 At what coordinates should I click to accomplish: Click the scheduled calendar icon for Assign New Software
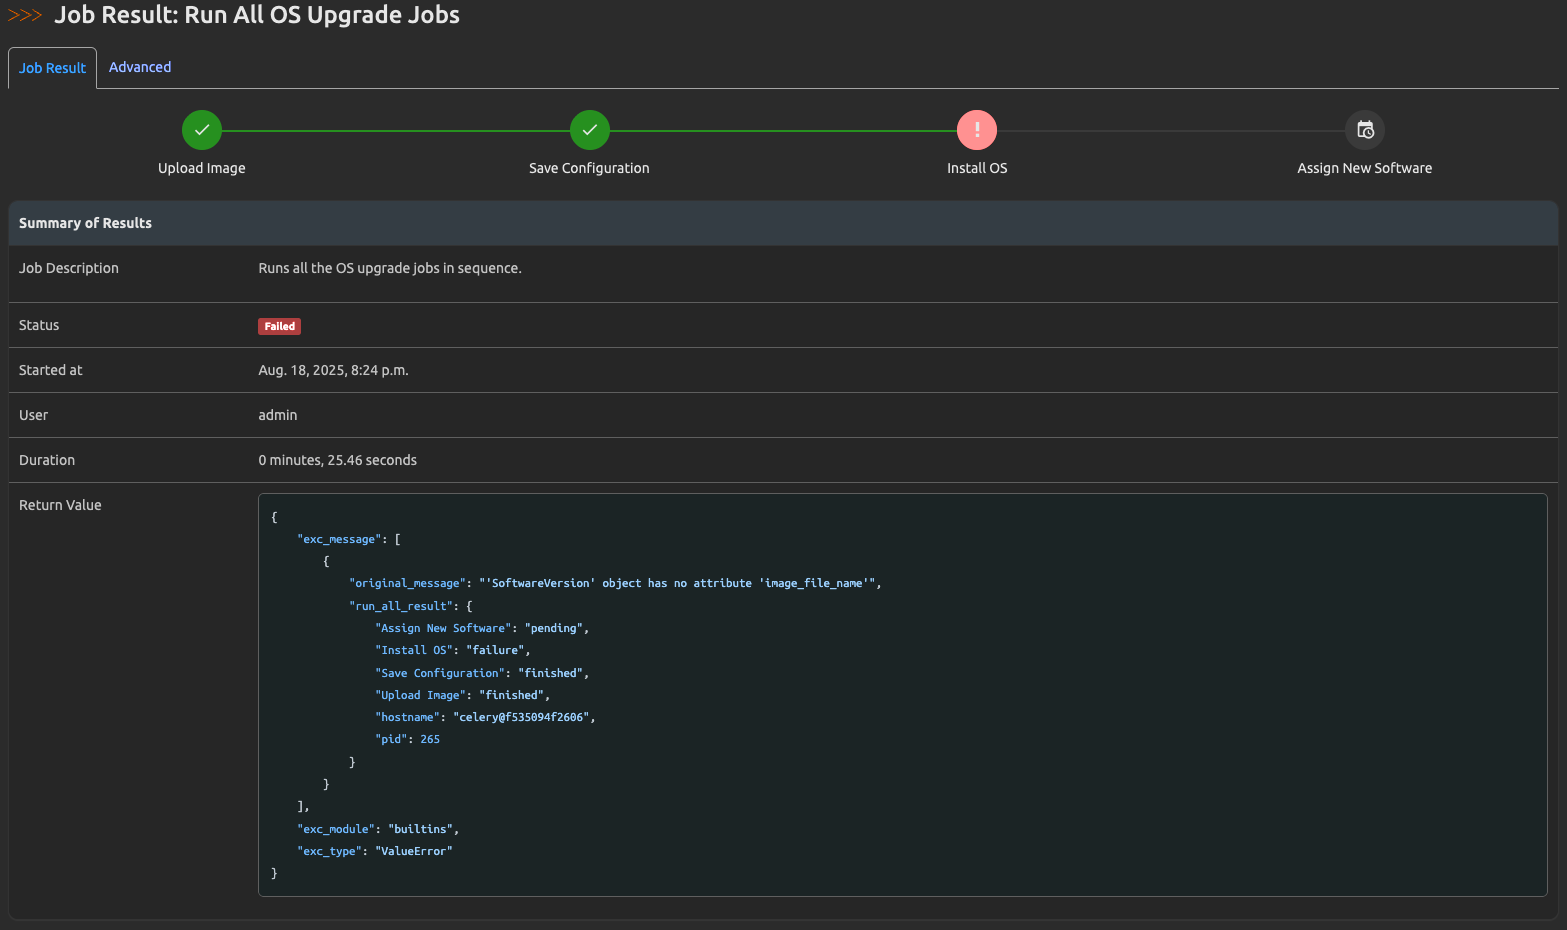1364,129
